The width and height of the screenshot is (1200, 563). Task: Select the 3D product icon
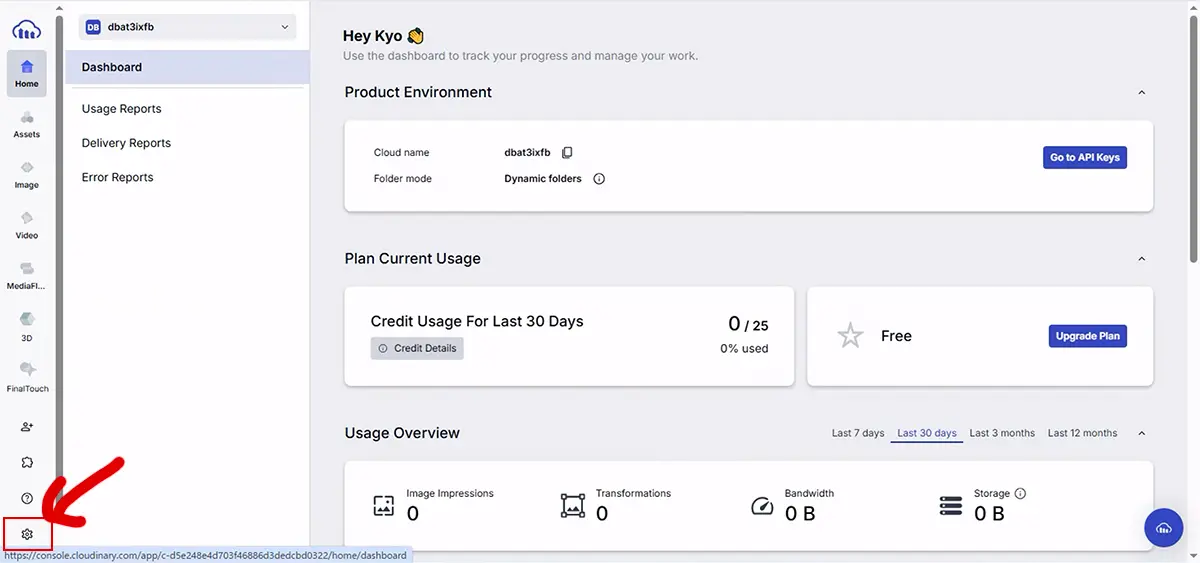(27, 326)
